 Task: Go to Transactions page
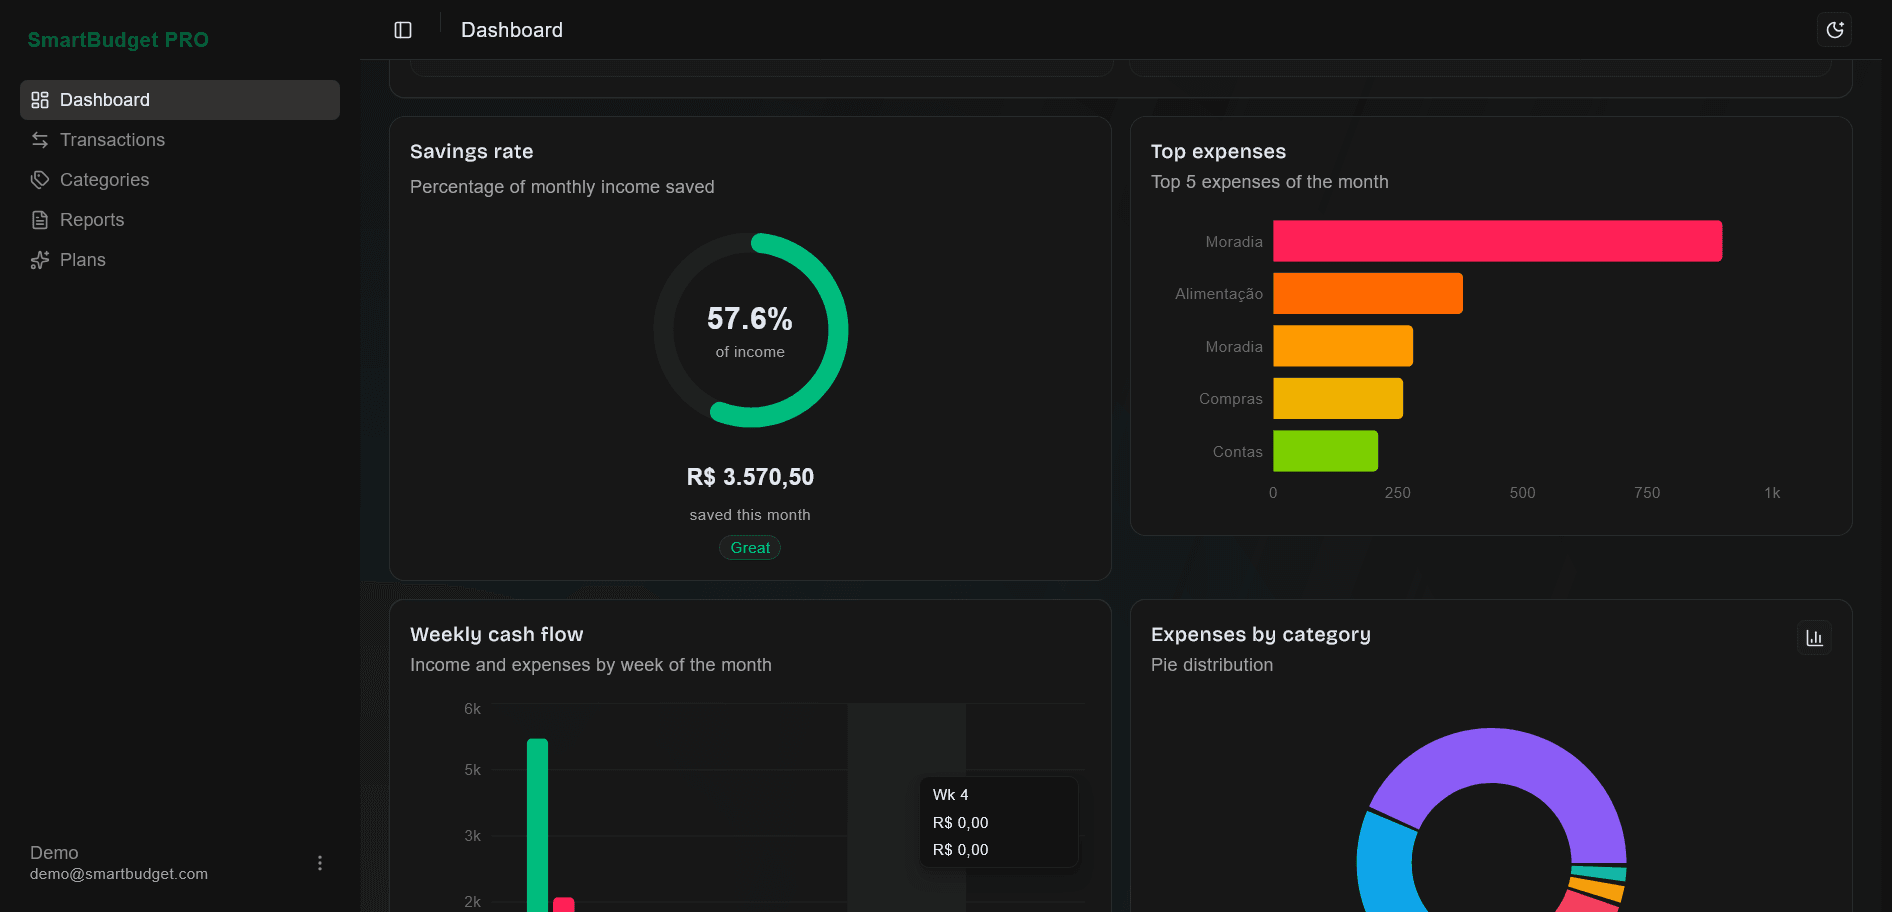pos(180,140)
